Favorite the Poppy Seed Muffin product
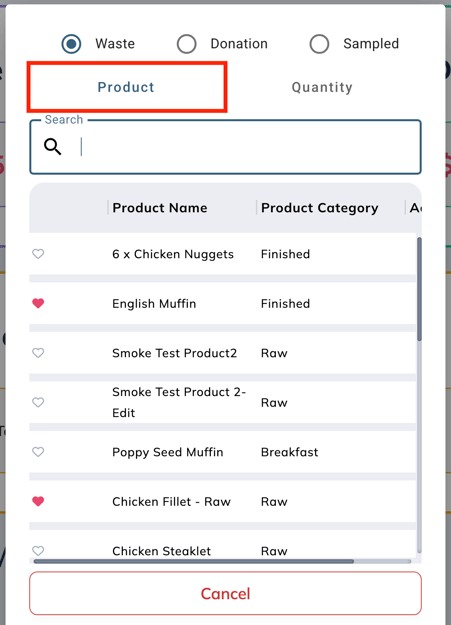Screen dimensions: 451x625 [x=38, y=452]
